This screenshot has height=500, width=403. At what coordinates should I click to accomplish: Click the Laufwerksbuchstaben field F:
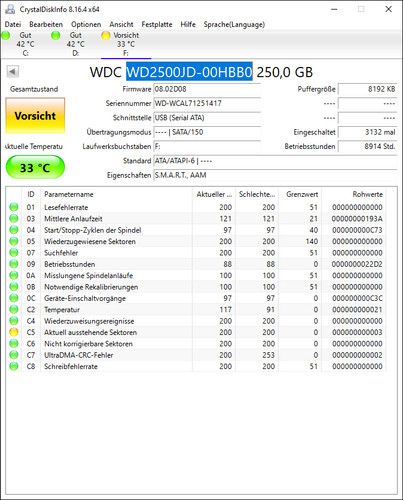pyautogui.click(x=207, y=146)
